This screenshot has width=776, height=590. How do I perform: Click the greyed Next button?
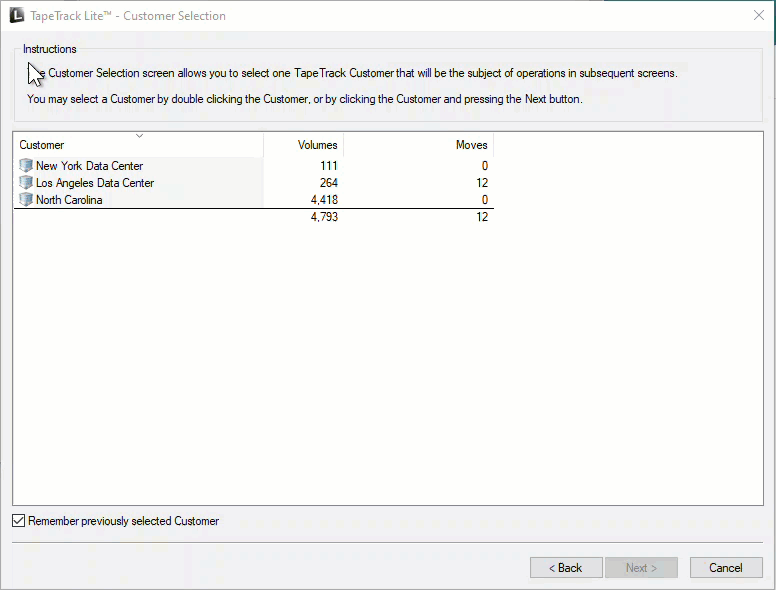click(641, 568)
